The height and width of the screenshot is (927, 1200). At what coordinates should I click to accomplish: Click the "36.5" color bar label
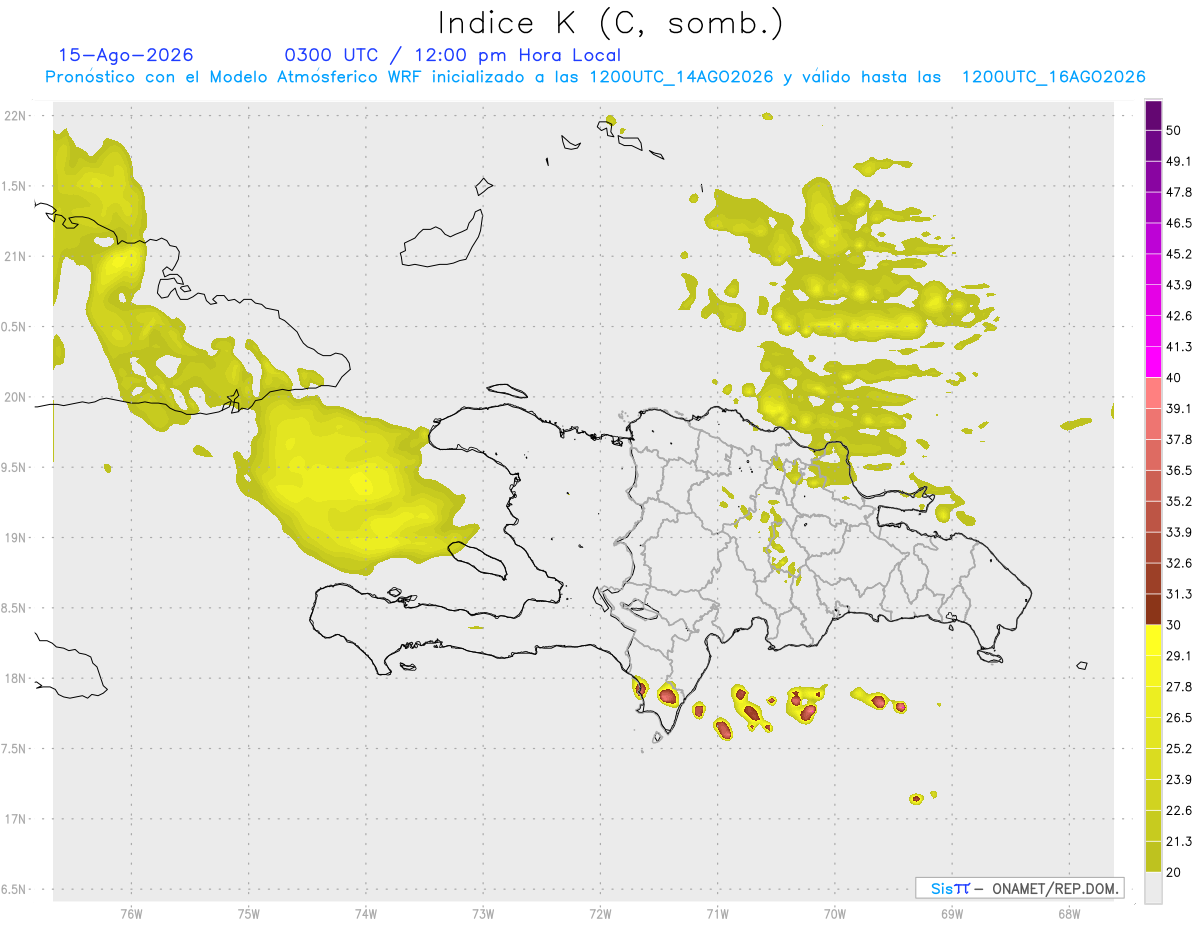pos(1179,470)
